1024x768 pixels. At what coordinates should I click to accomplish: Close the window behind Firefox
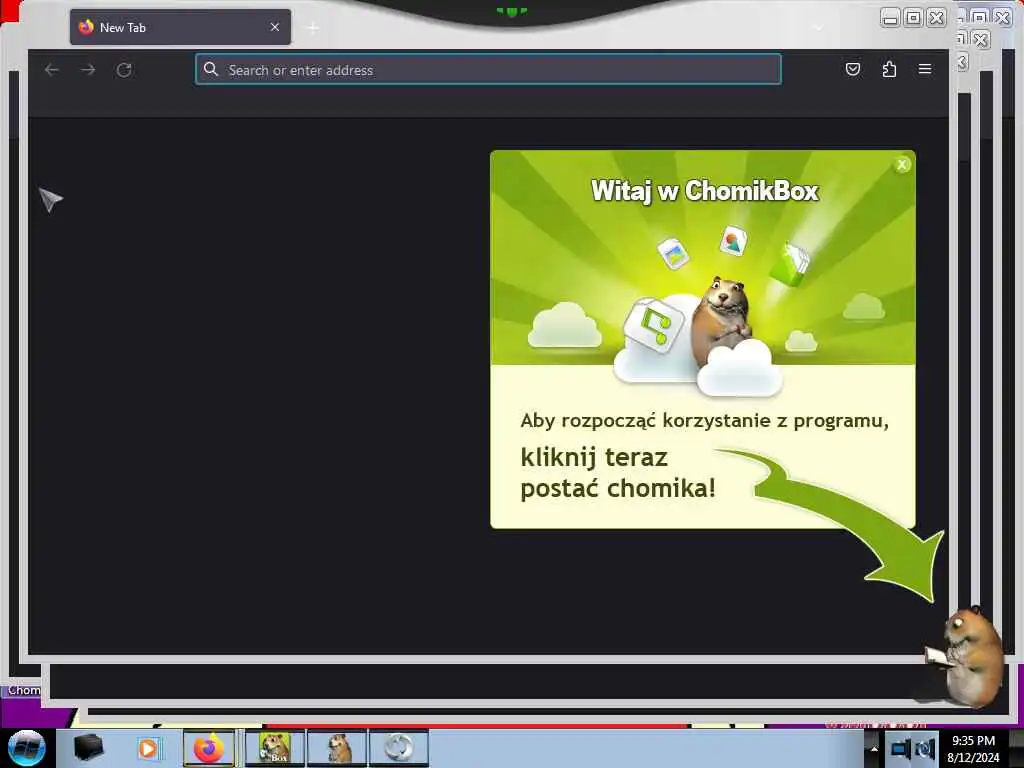[x=1002, y=17]
